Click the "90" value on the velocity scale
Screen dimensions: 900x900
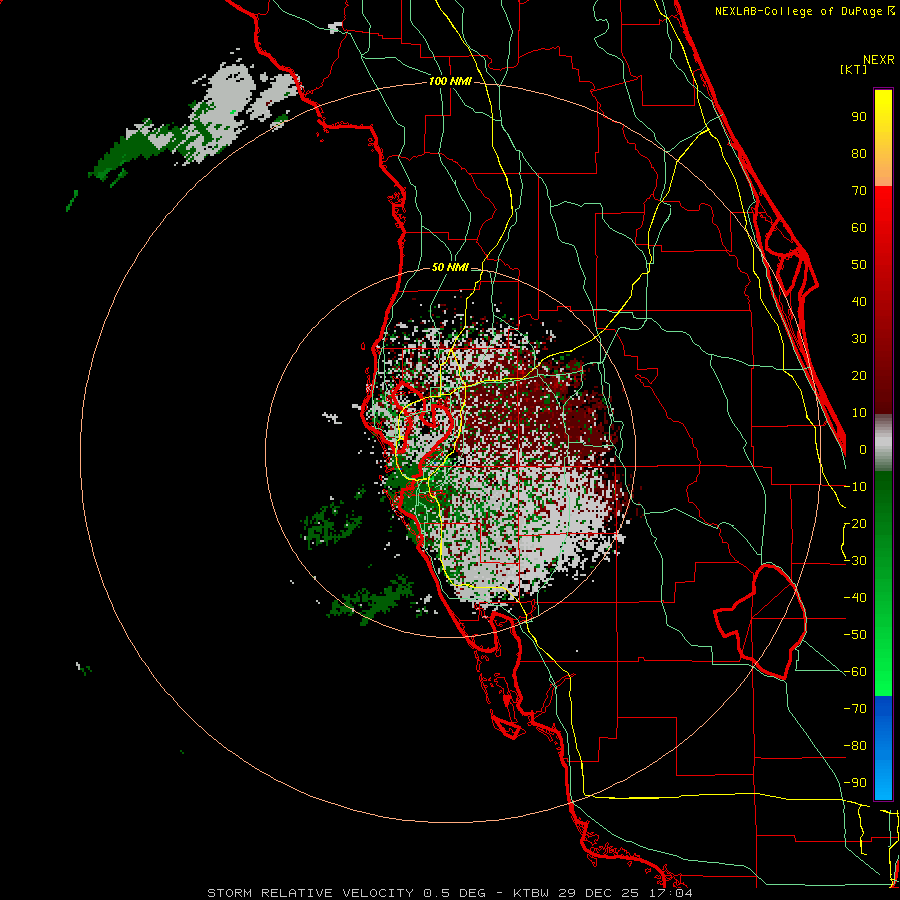pyautogui.click(x=859, y=117)
